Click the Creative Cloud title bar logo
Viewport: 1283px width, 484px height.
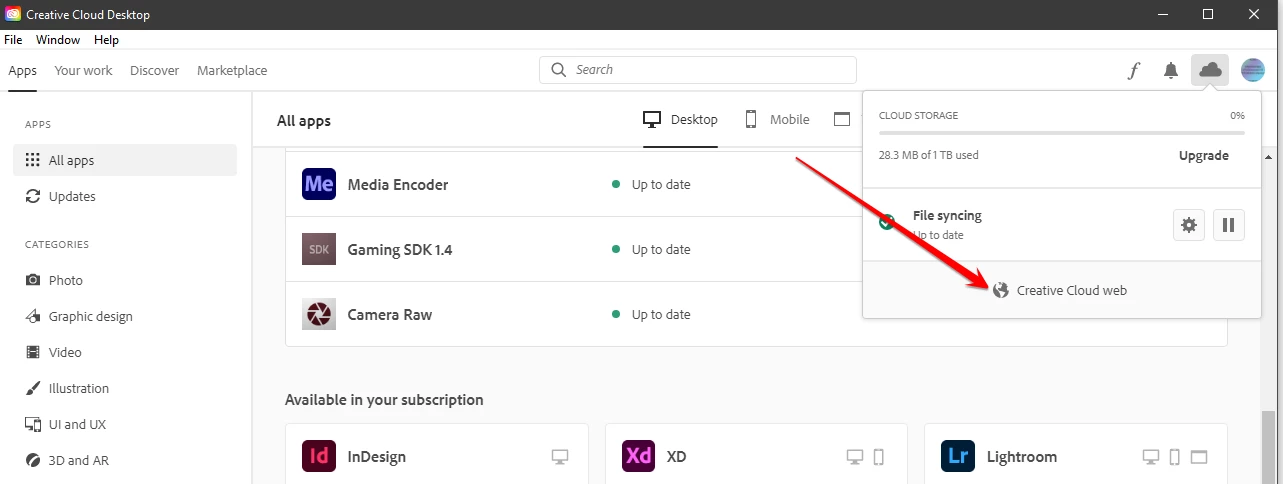click(x=12, y=15)
